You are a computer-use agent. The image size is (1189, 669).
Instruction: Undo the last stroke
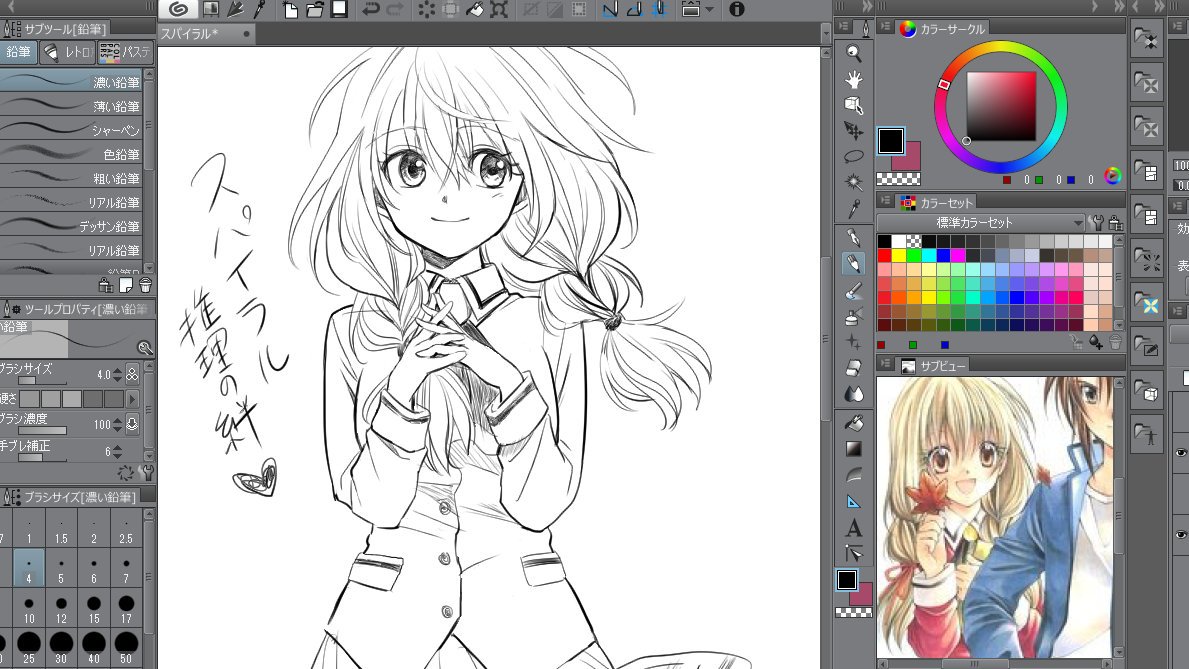(371, 10)
